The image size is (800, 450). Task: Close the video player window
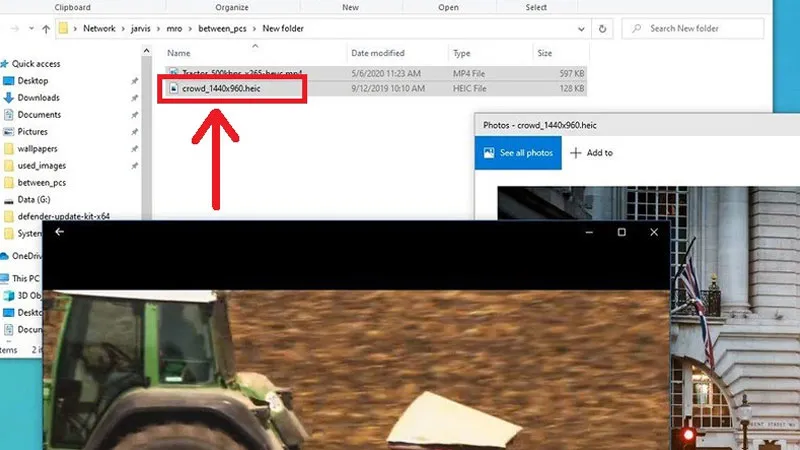(654, 232)
